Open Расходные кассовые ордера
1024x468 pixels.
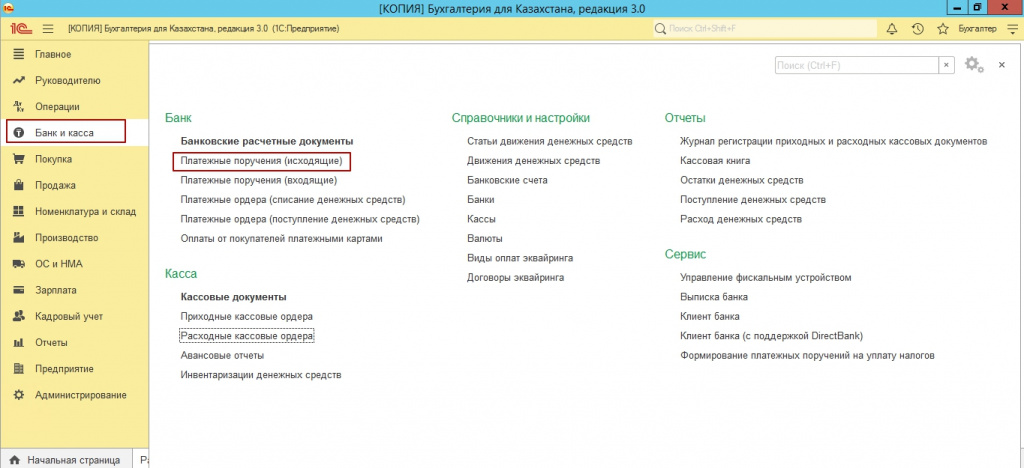(x=247, y=336)
